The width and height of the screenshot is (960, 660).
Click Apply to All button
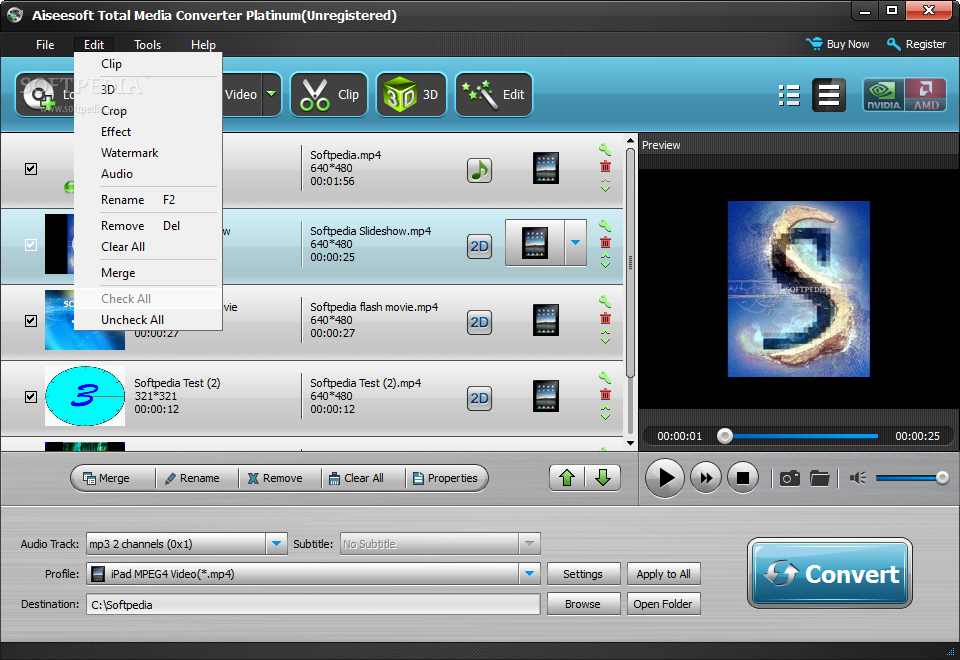pos(663,574)
